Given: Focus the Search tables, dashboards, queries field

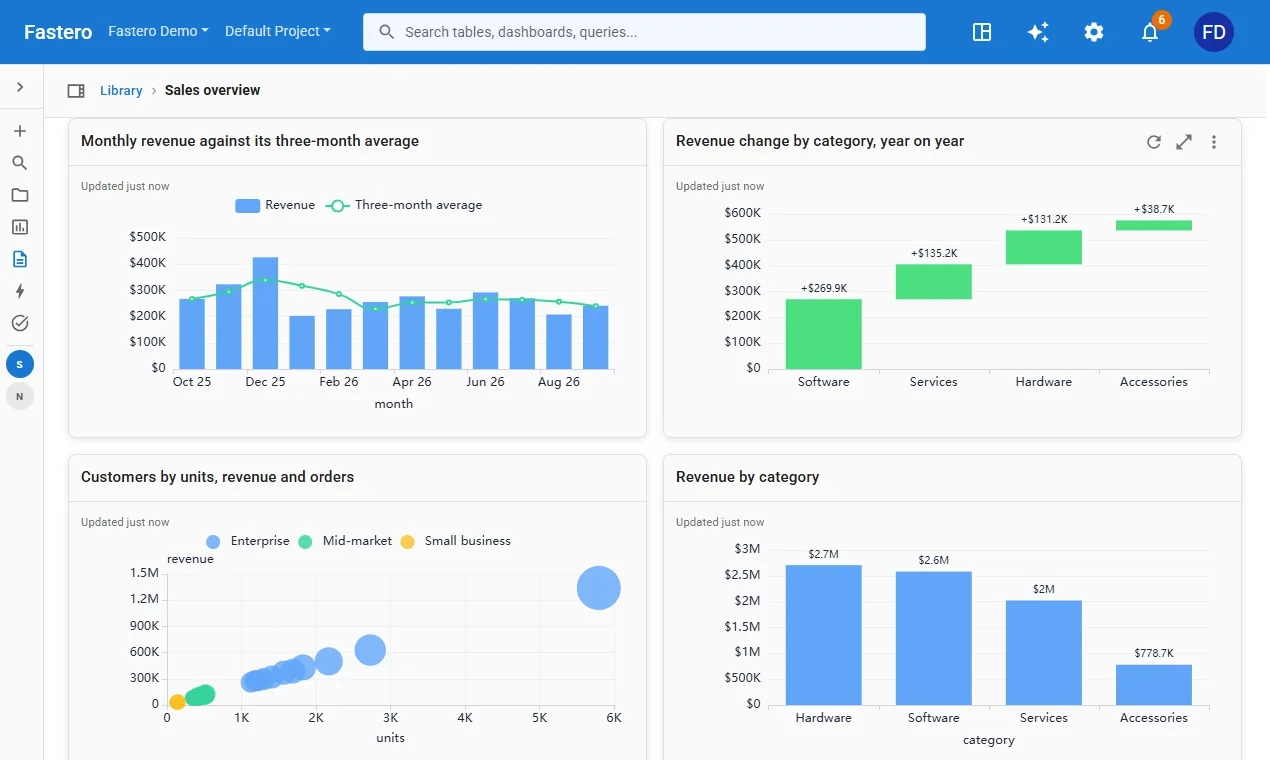Looking at the screenshot, I should pyautogui.click(x=644, y=32).
